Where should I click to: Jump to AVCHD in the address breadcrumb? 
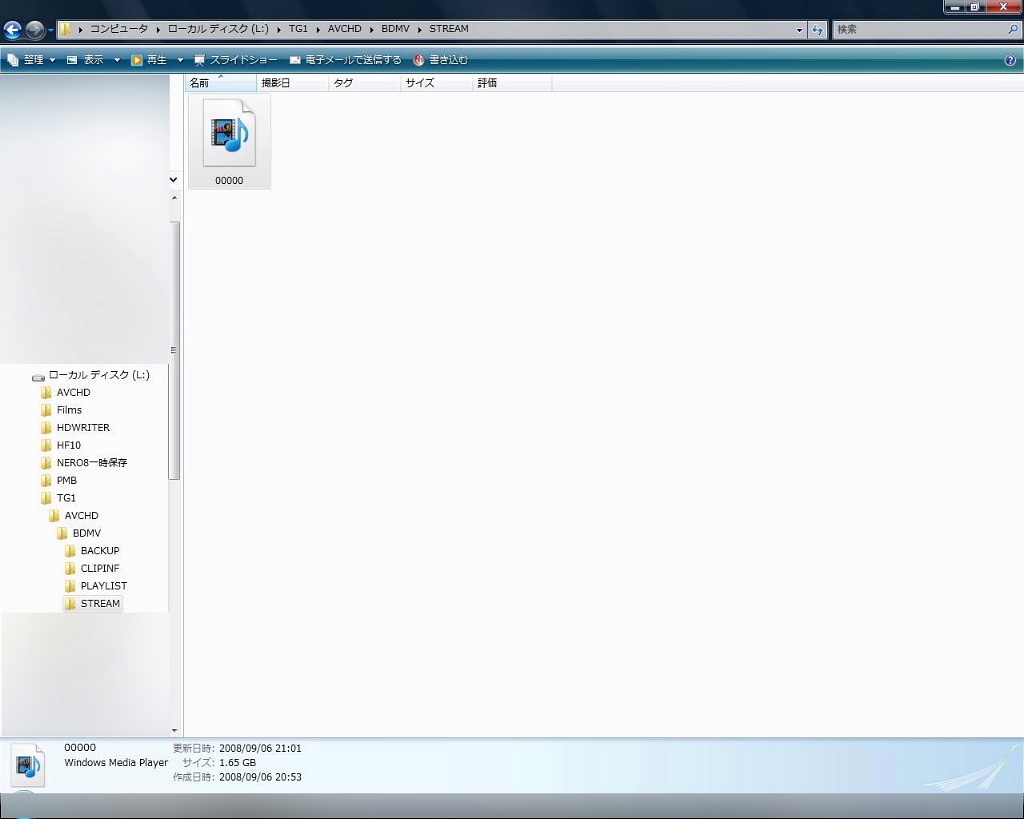[344, 29]
